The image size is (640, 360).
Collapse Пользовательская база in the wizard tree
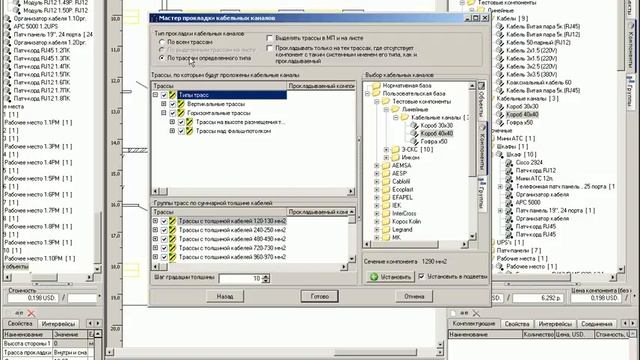[367, 93]
